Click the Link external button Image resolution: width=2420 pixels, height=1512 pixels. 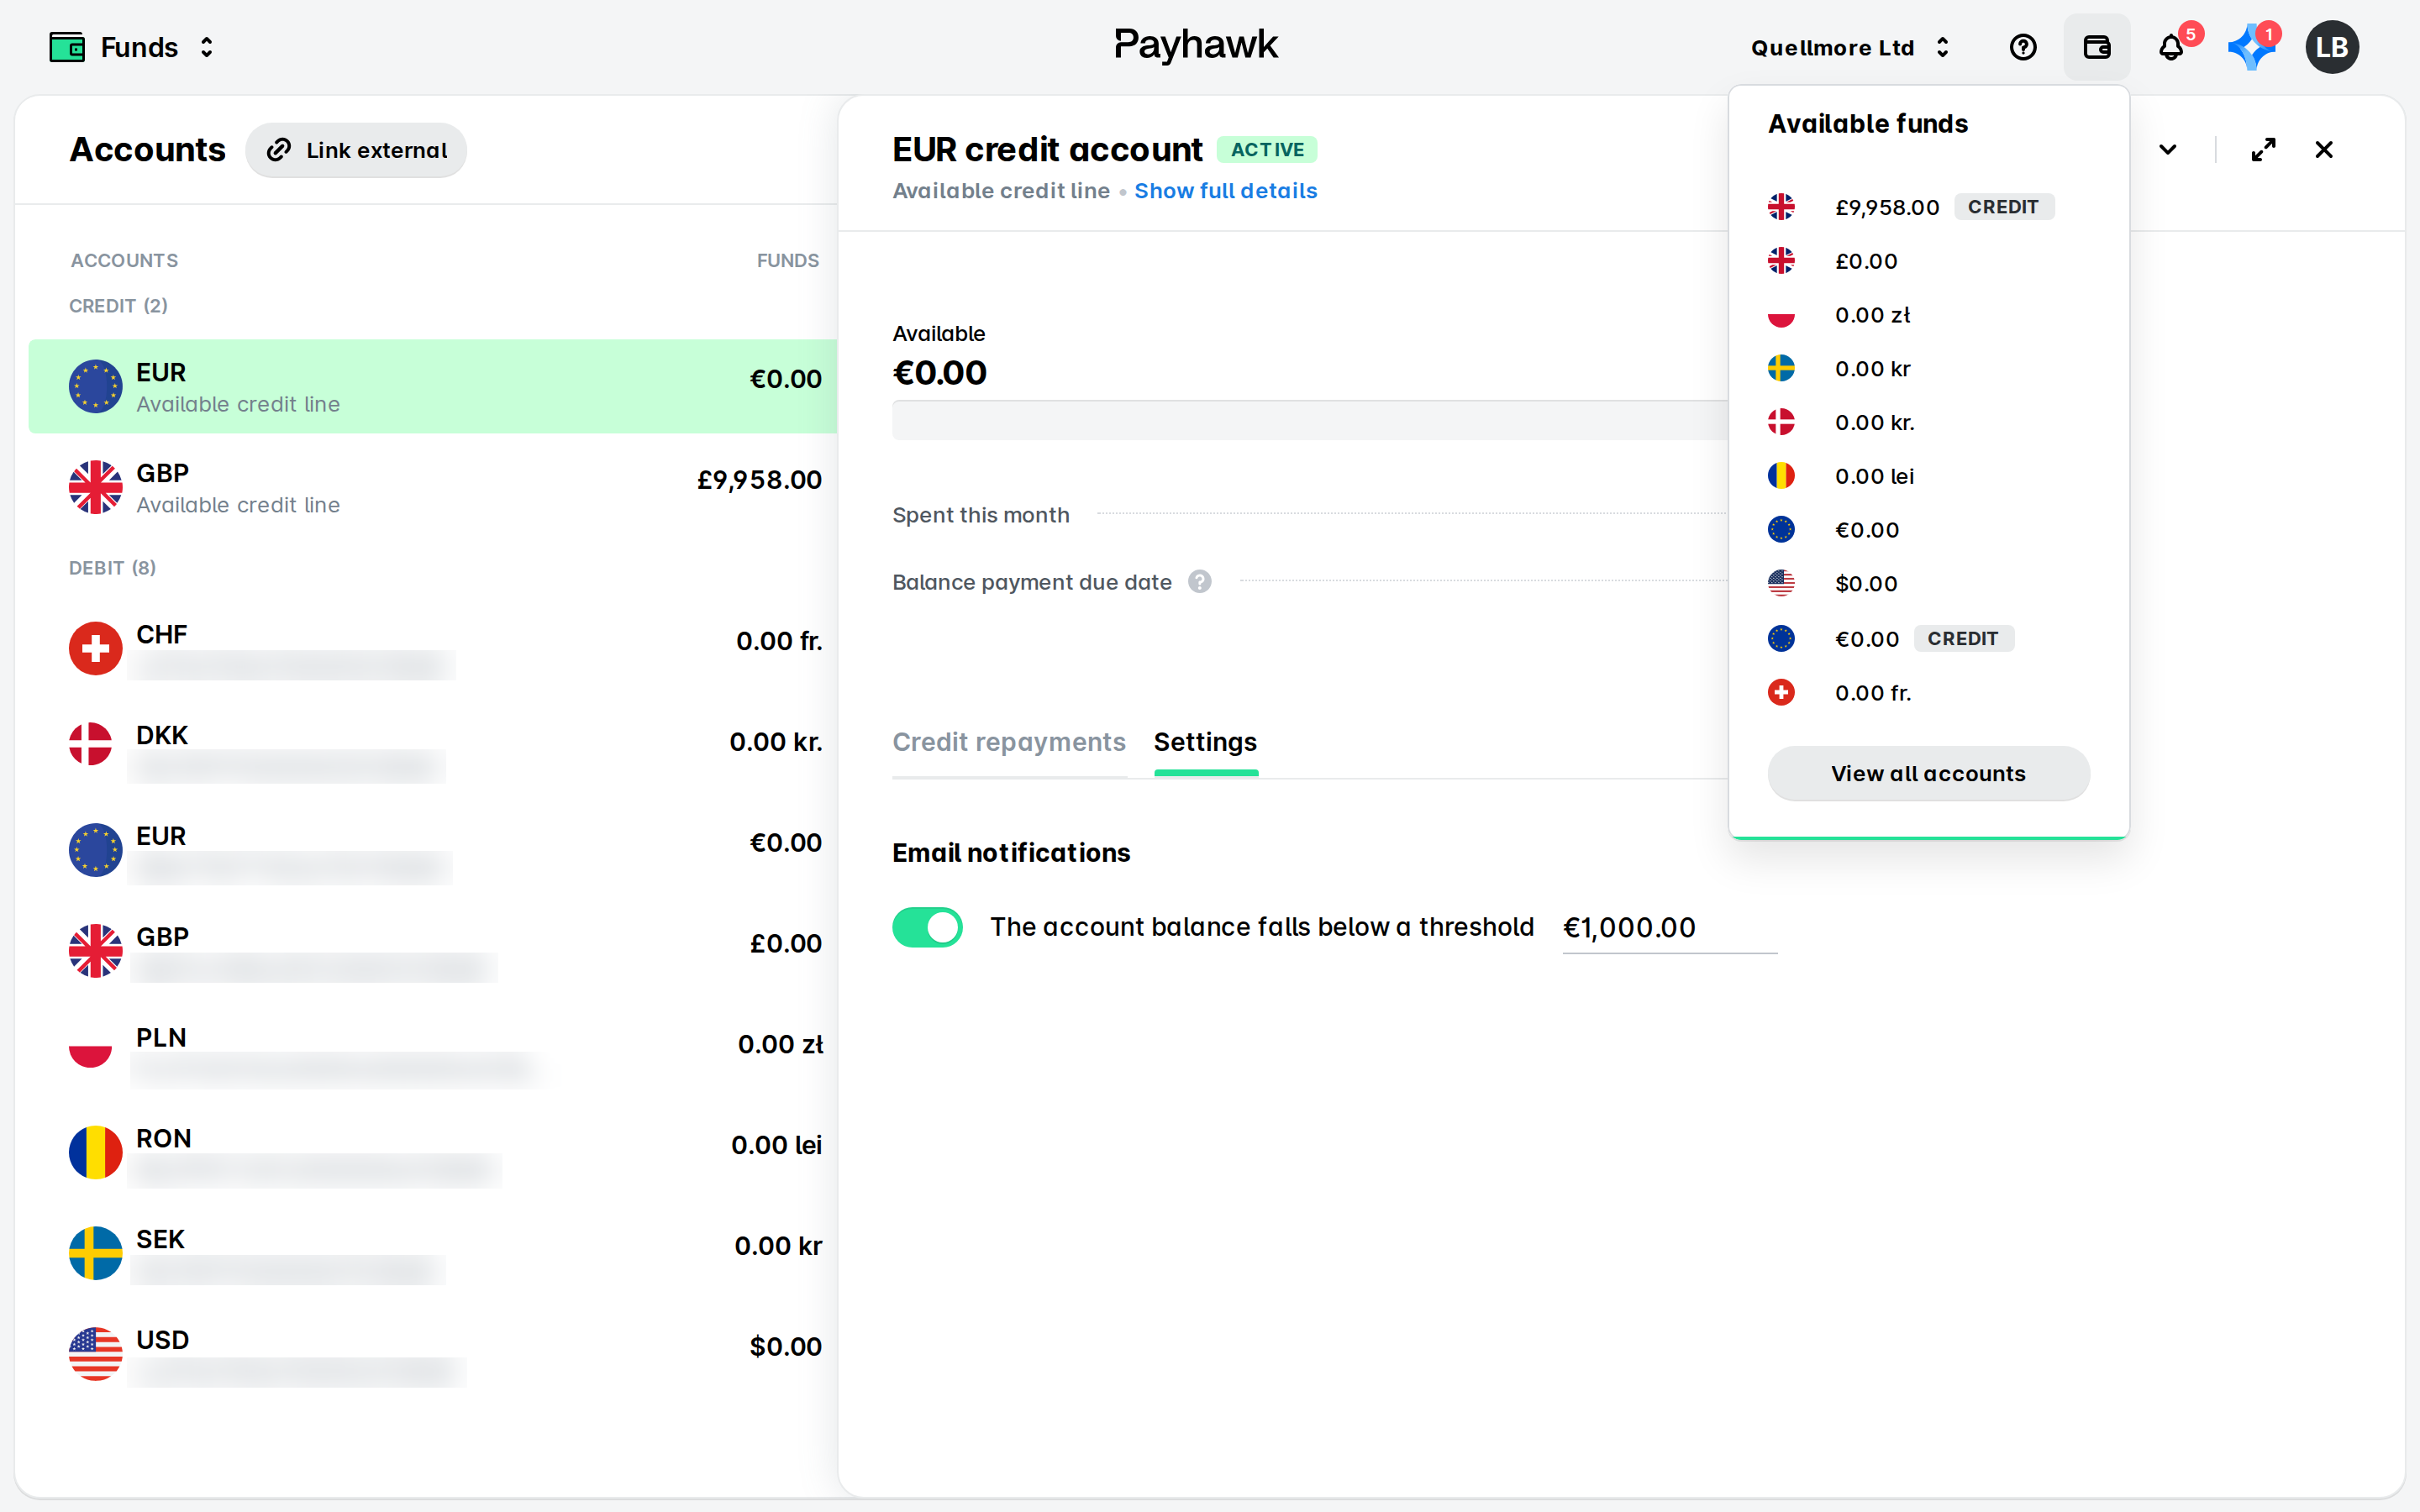pyautogui.click(x=356, y=150)
